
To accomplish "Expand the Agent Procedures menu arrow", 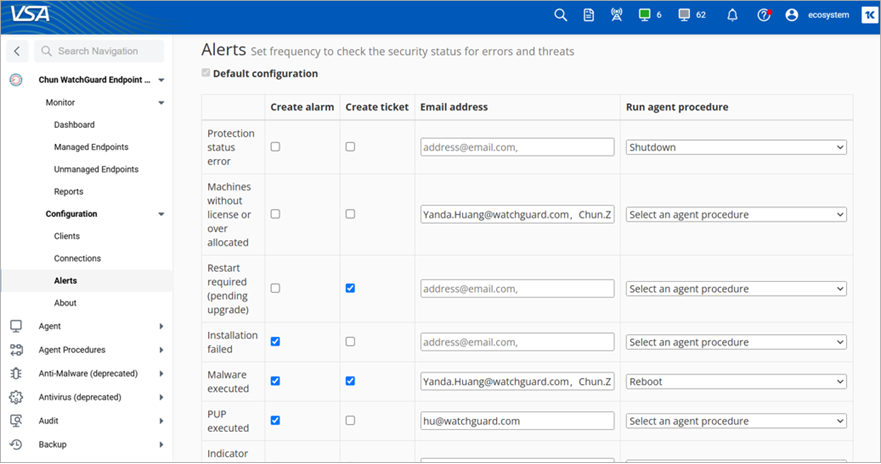I will click(161, 350).
